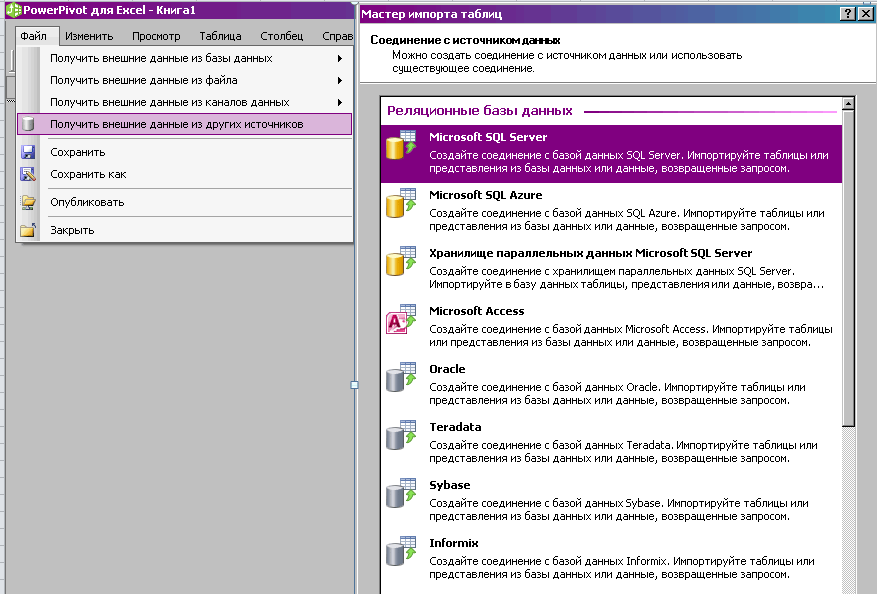Open the Таблица menu

click(220, 36)
